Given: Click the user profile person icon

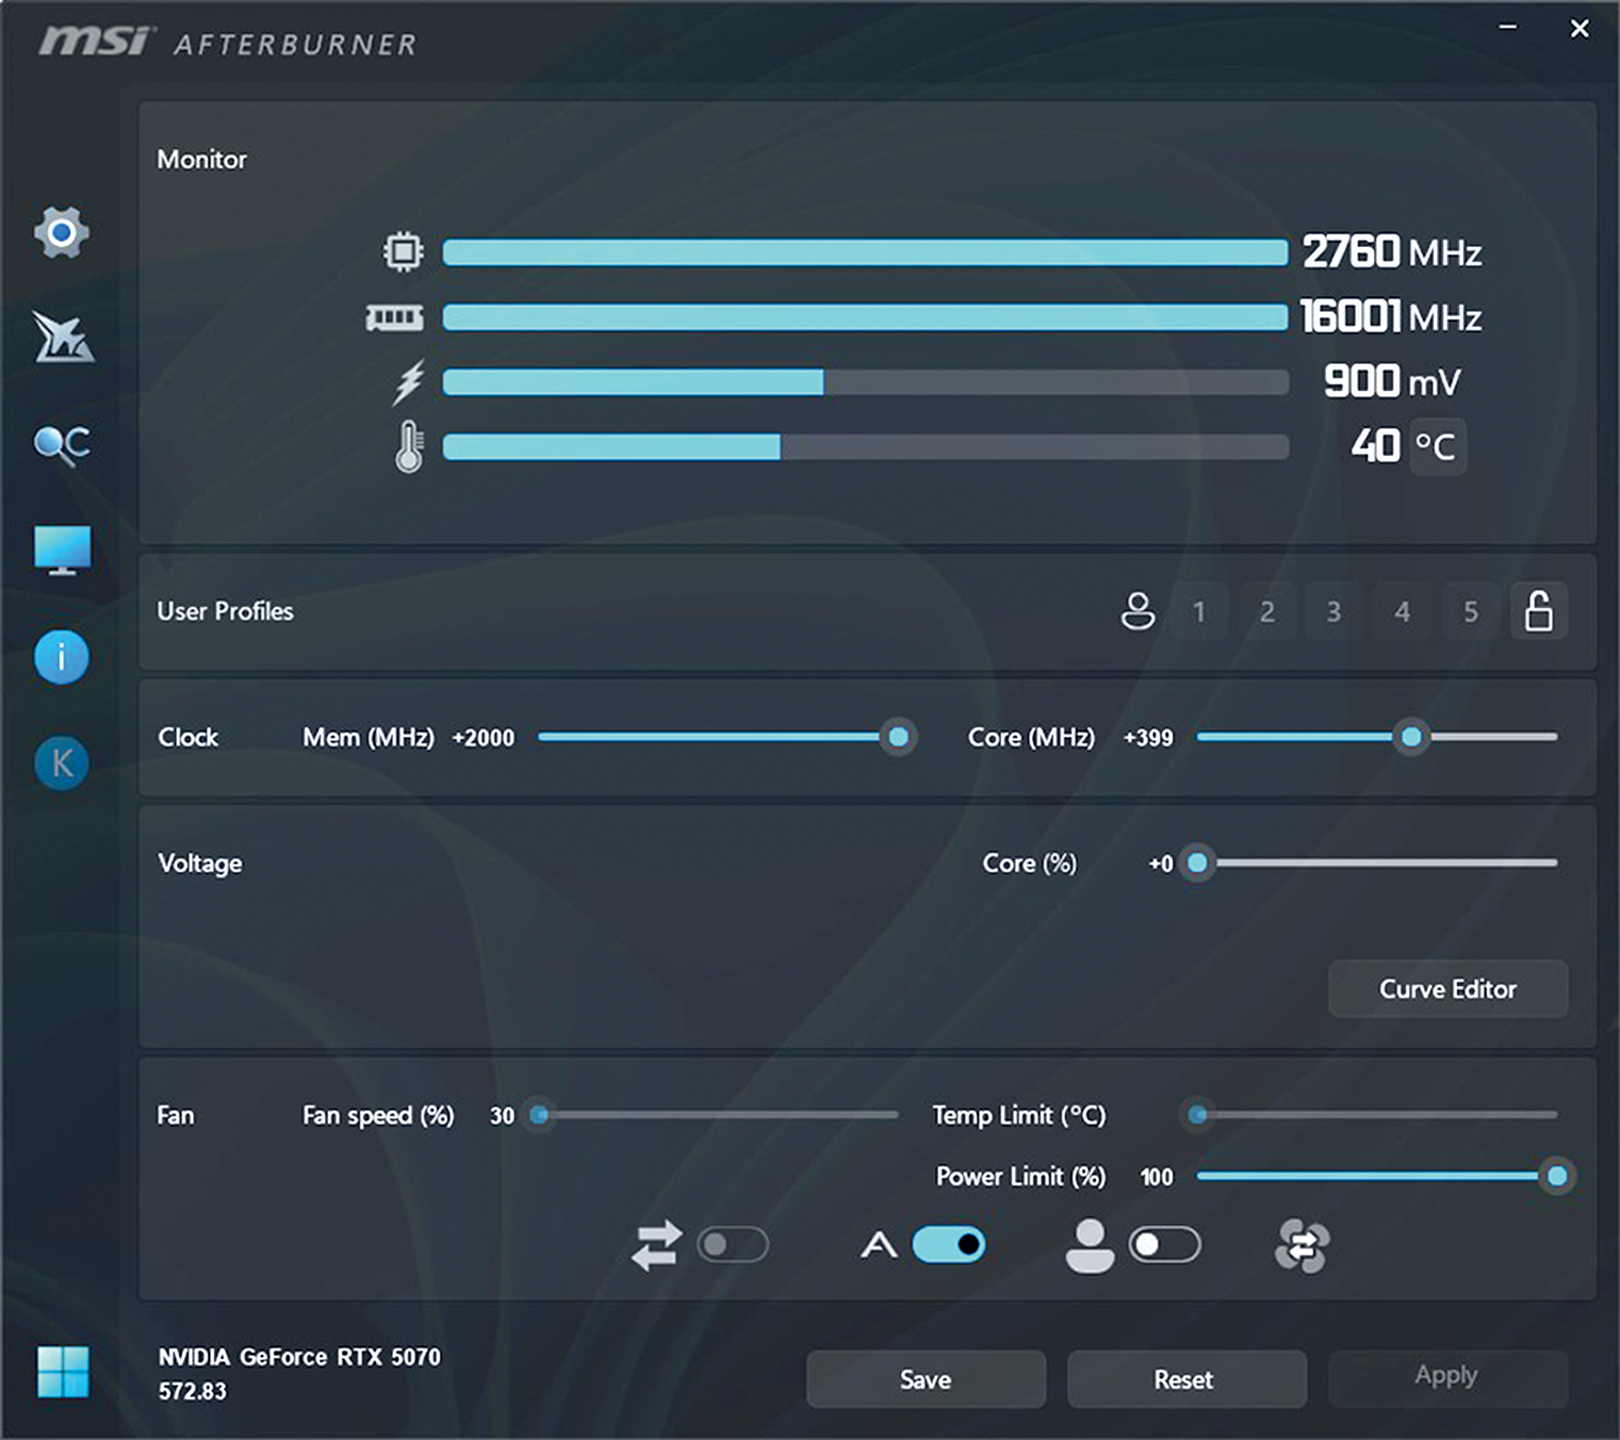Looking at the screenshot, I should (x=1137, y=611).
